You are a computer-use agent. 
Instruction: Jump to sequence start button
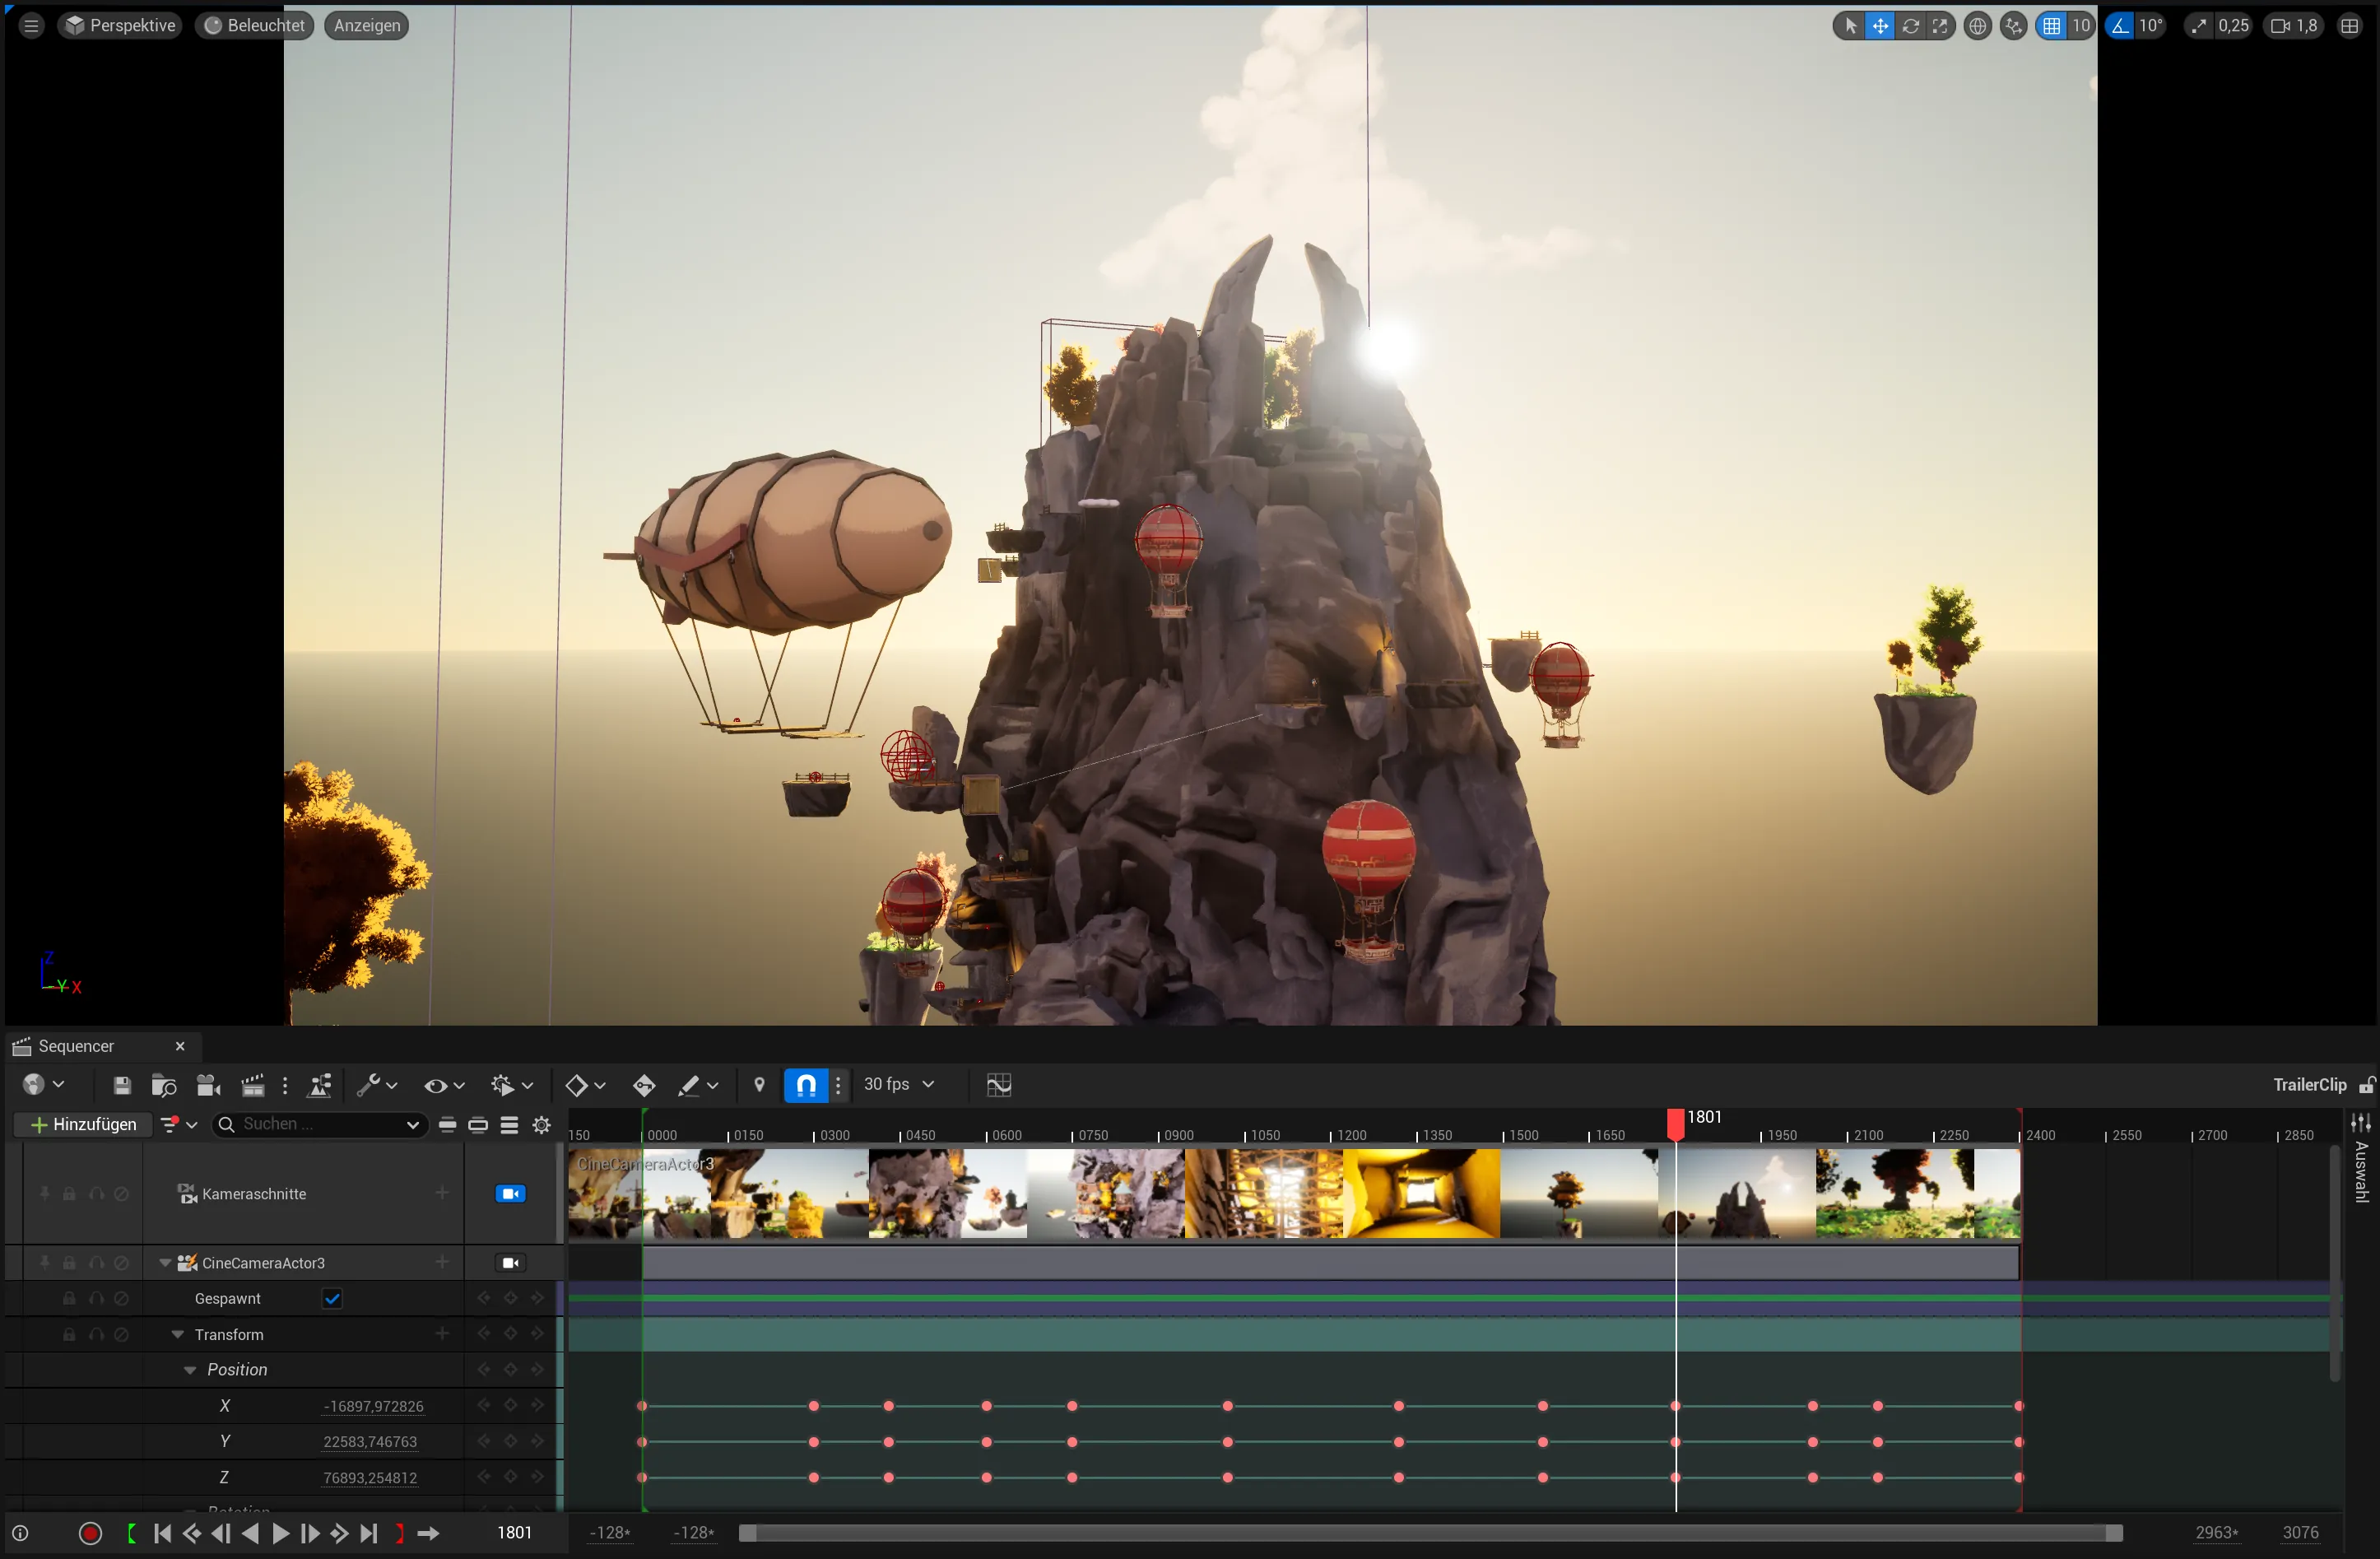pos(162,1534)
